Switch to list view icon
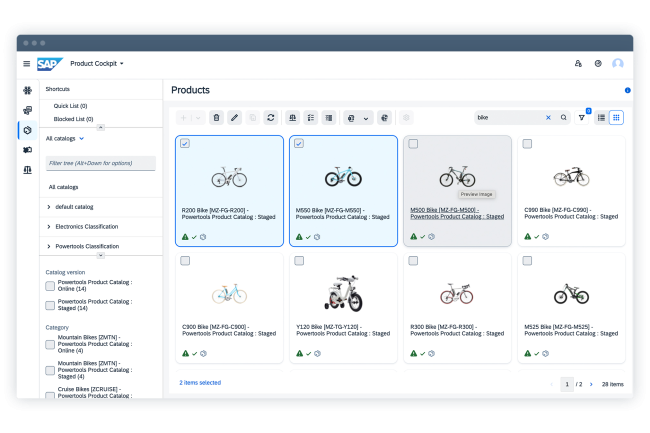Image resolution: width=650 pixels, height=433 pixels. [601, 117]
